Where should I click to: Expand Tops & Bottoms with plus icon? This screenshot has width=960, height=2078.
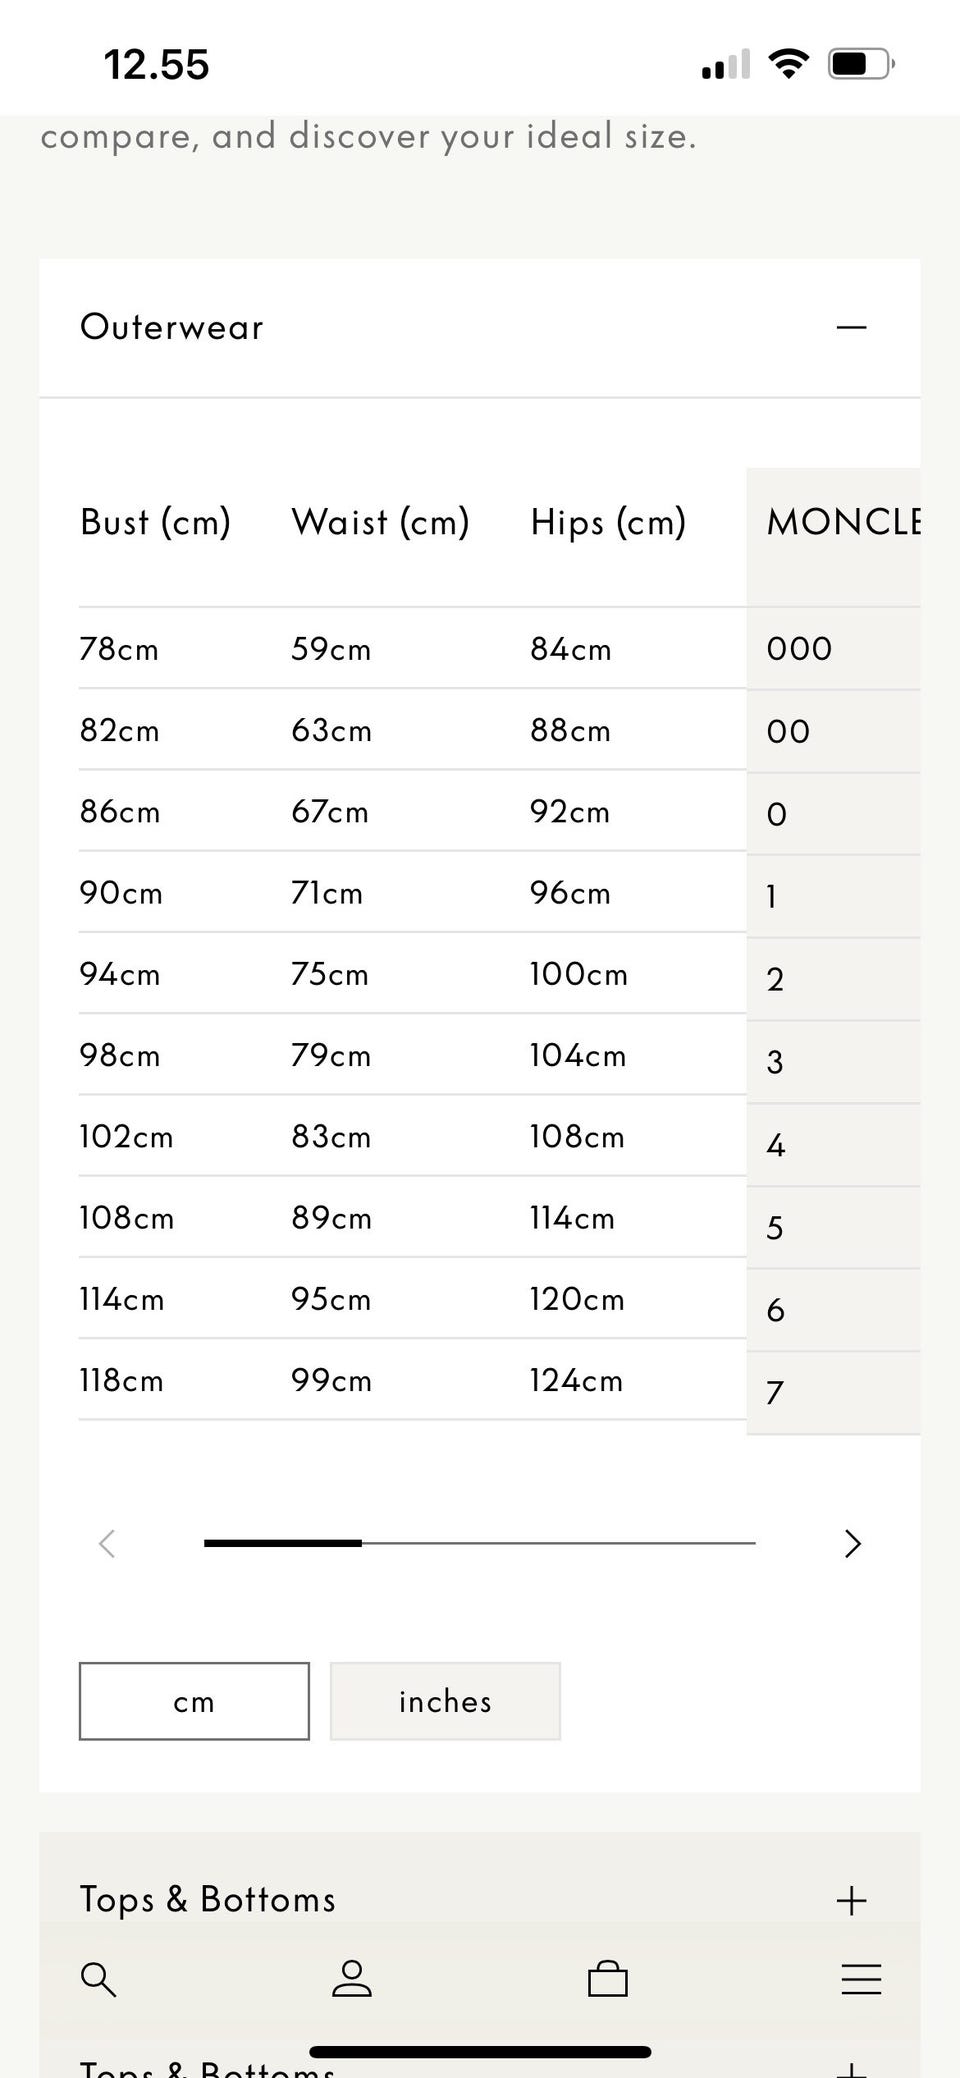click(x=851, y=1900)
